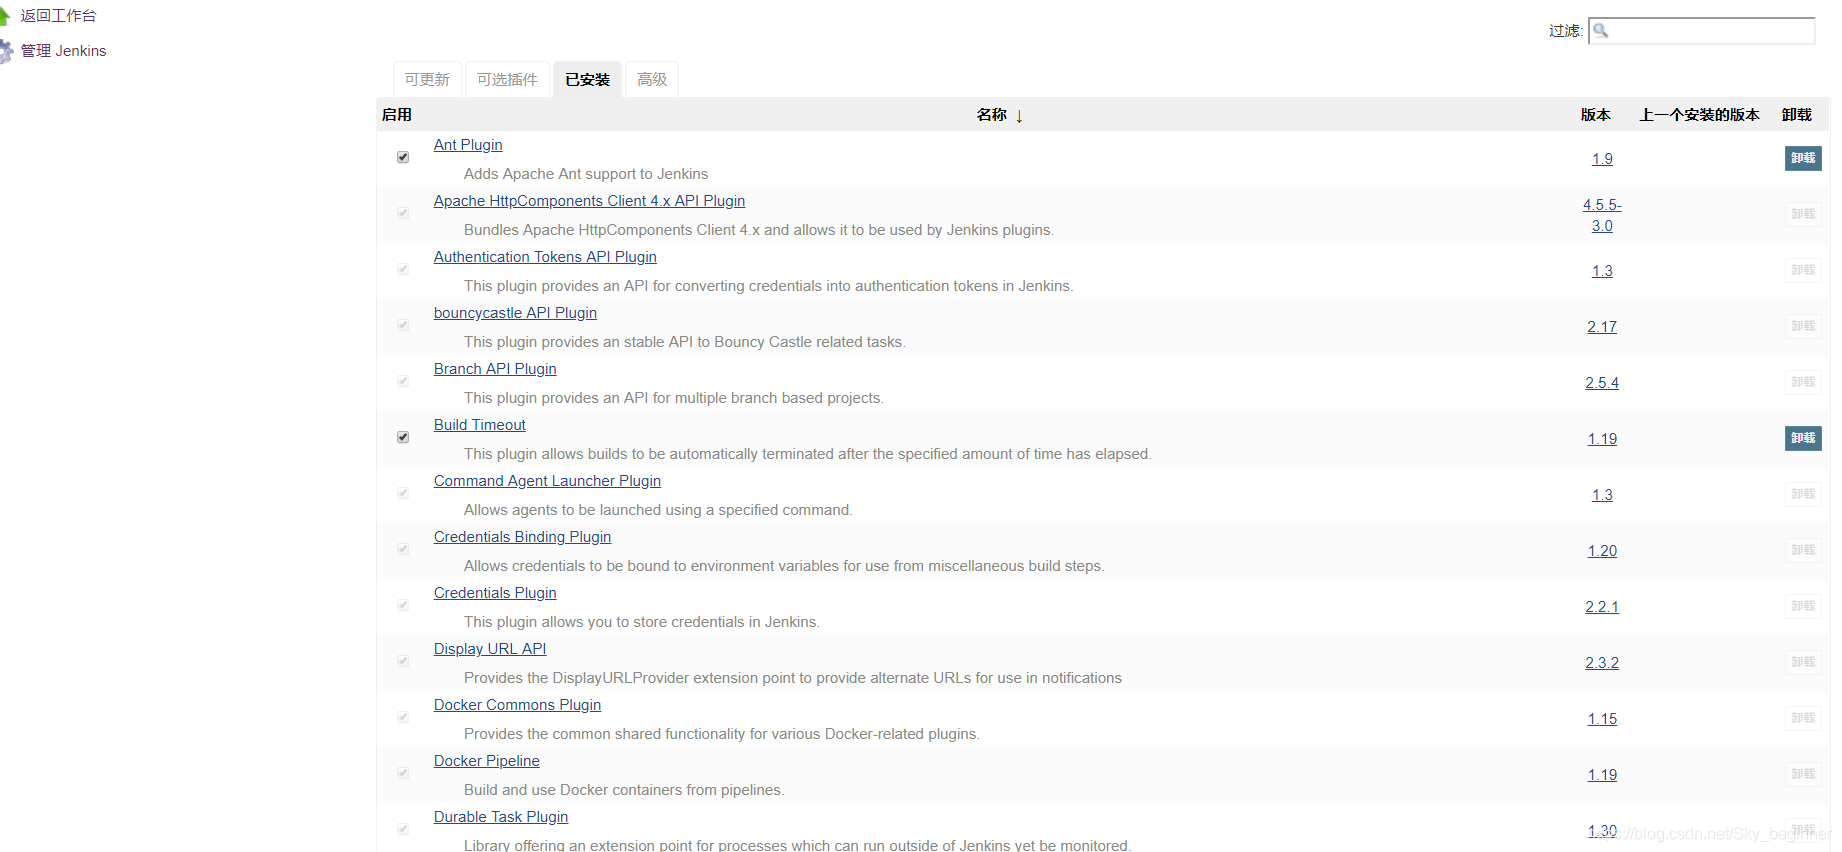Screen dimensions: 1842x852
Task: Open Branch API Plugin link
Action: [x=495, y=369]
